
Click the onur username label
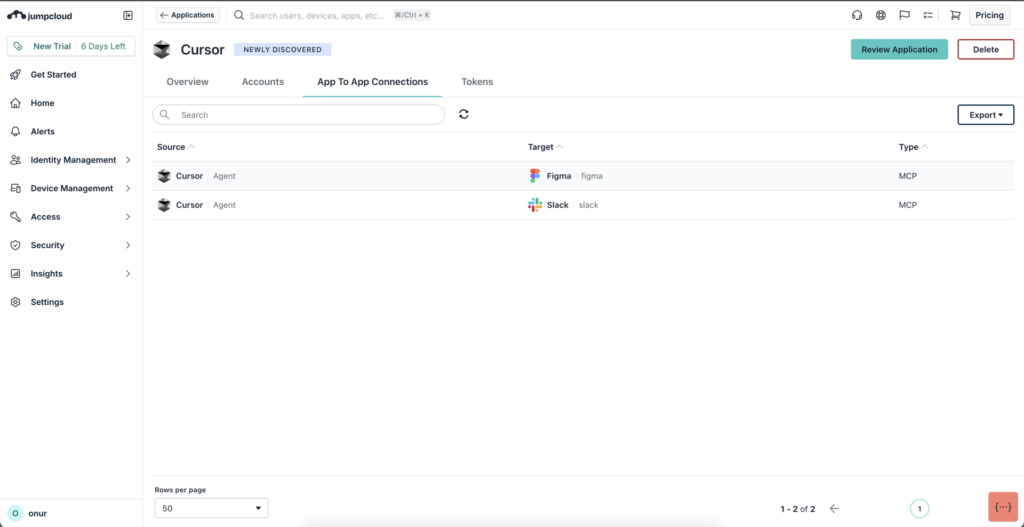[39, 513]
